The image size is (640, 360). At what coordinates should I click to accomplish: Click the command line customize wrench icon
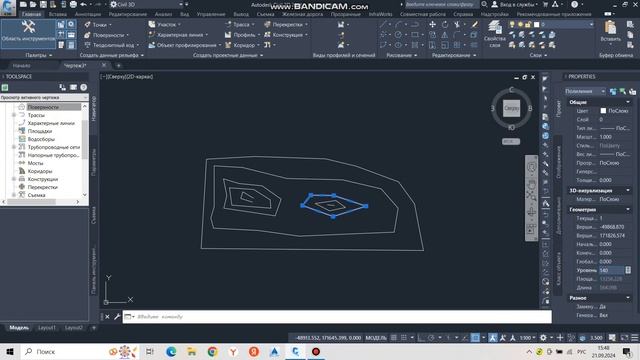pos(117,316)
